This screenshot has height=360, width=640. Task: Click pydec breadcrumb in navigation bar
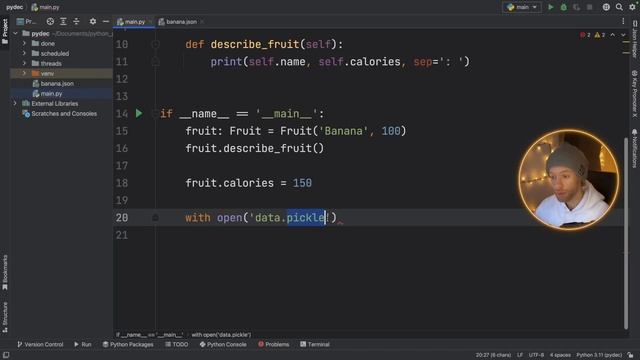[14, 7]
